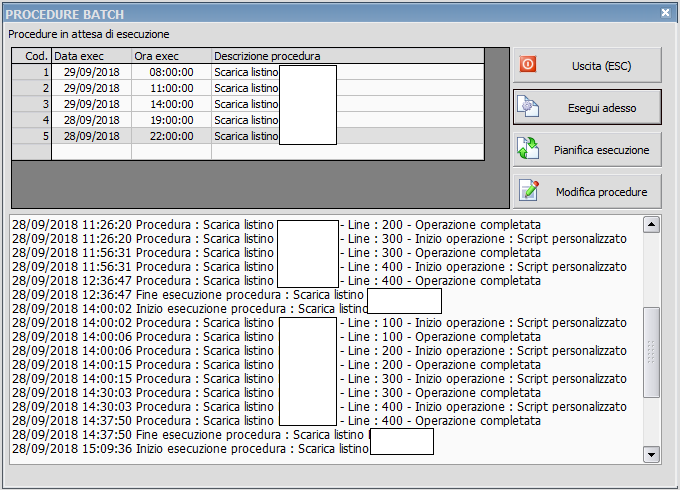Click log line 14:30:03 Line 400 Inizio operazione
The width and height of the screenshot is (680, 490).
coord(319,406)
